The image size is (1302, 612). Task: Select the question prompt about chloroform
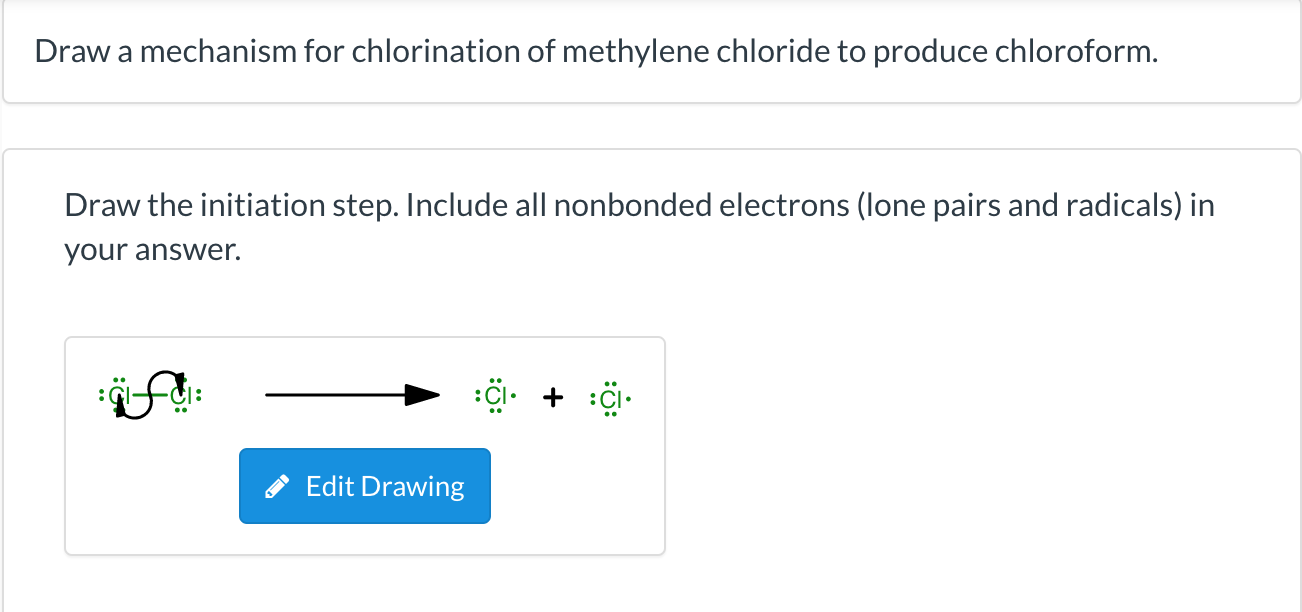[596, 51]
